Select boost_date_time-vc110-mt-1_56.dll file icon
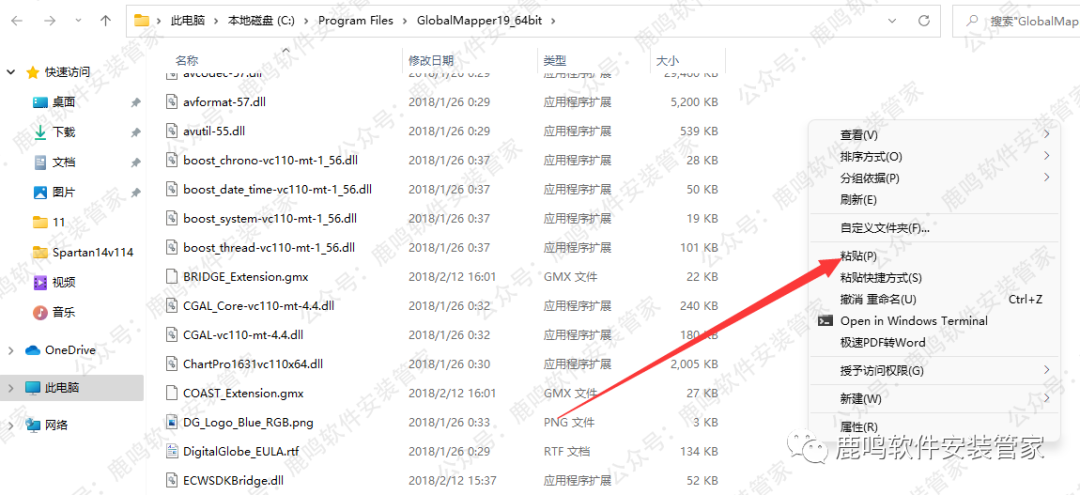This screenshot has height=495, width=1080. [172, 189]
